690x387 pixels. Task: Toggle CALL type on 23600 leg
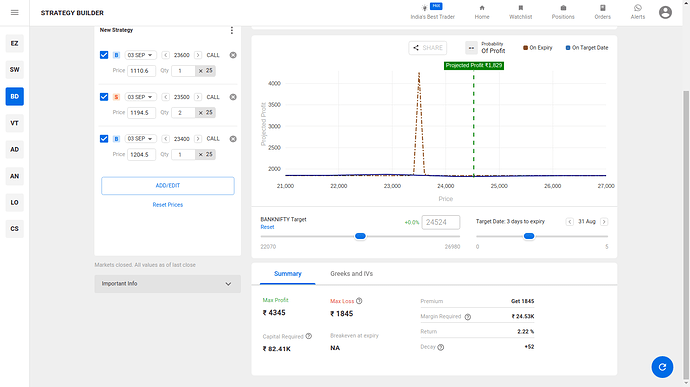pyautogui.click(x=213, y=55)
